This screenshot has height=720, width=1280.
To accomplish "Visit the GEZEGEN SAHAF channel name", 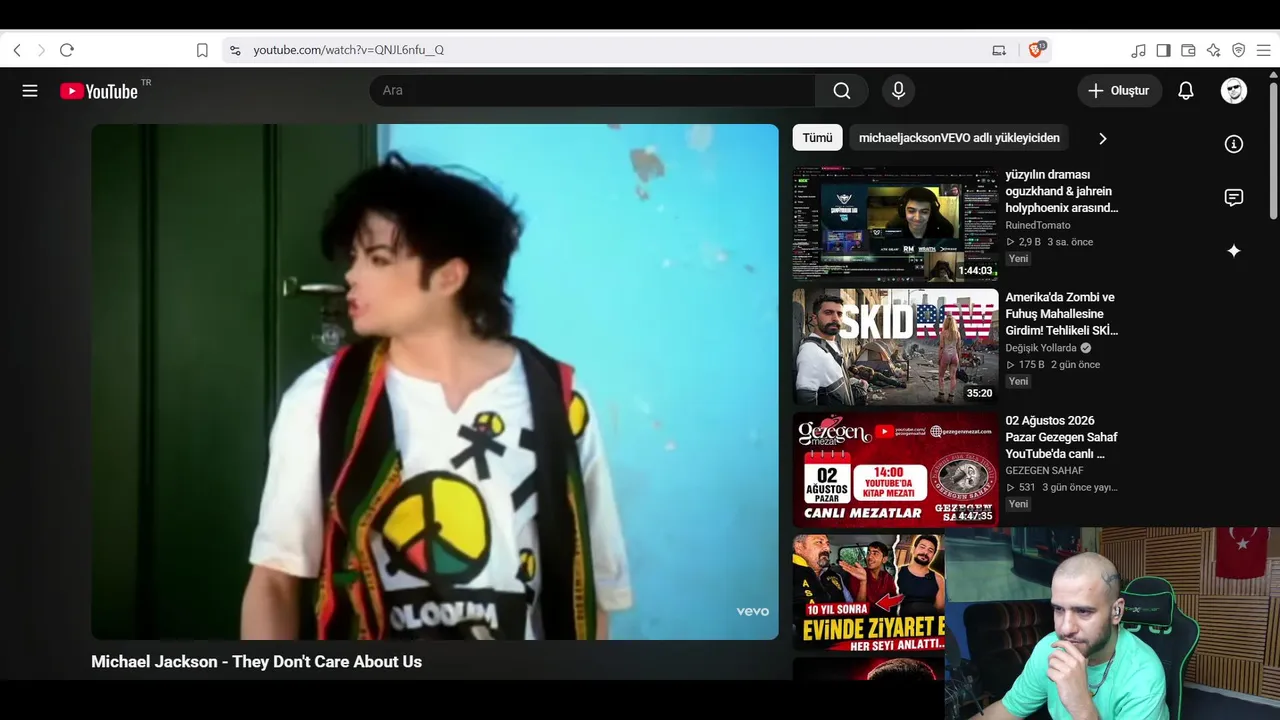I will 1044,471.
